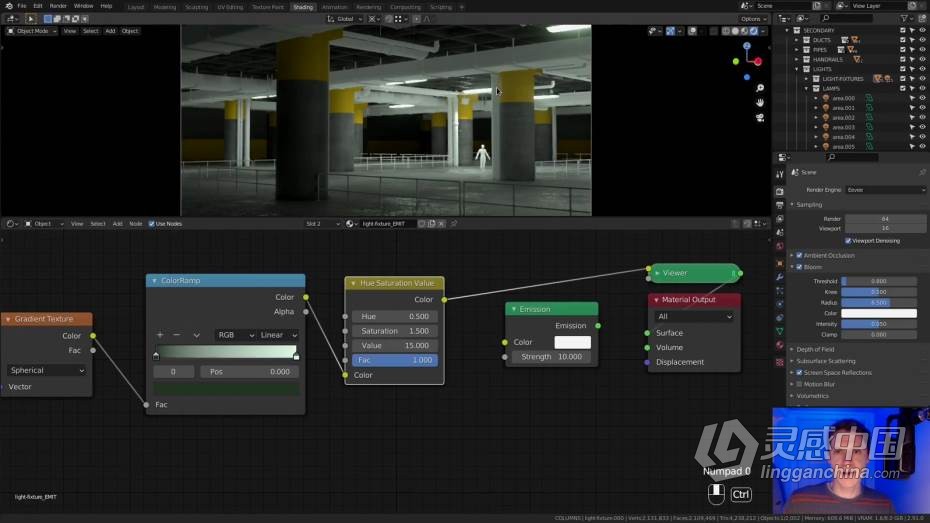Open the Texture properties tab
Image resolution: width=930 pixels, height=523 pixels.
click(x=779, y=362)
